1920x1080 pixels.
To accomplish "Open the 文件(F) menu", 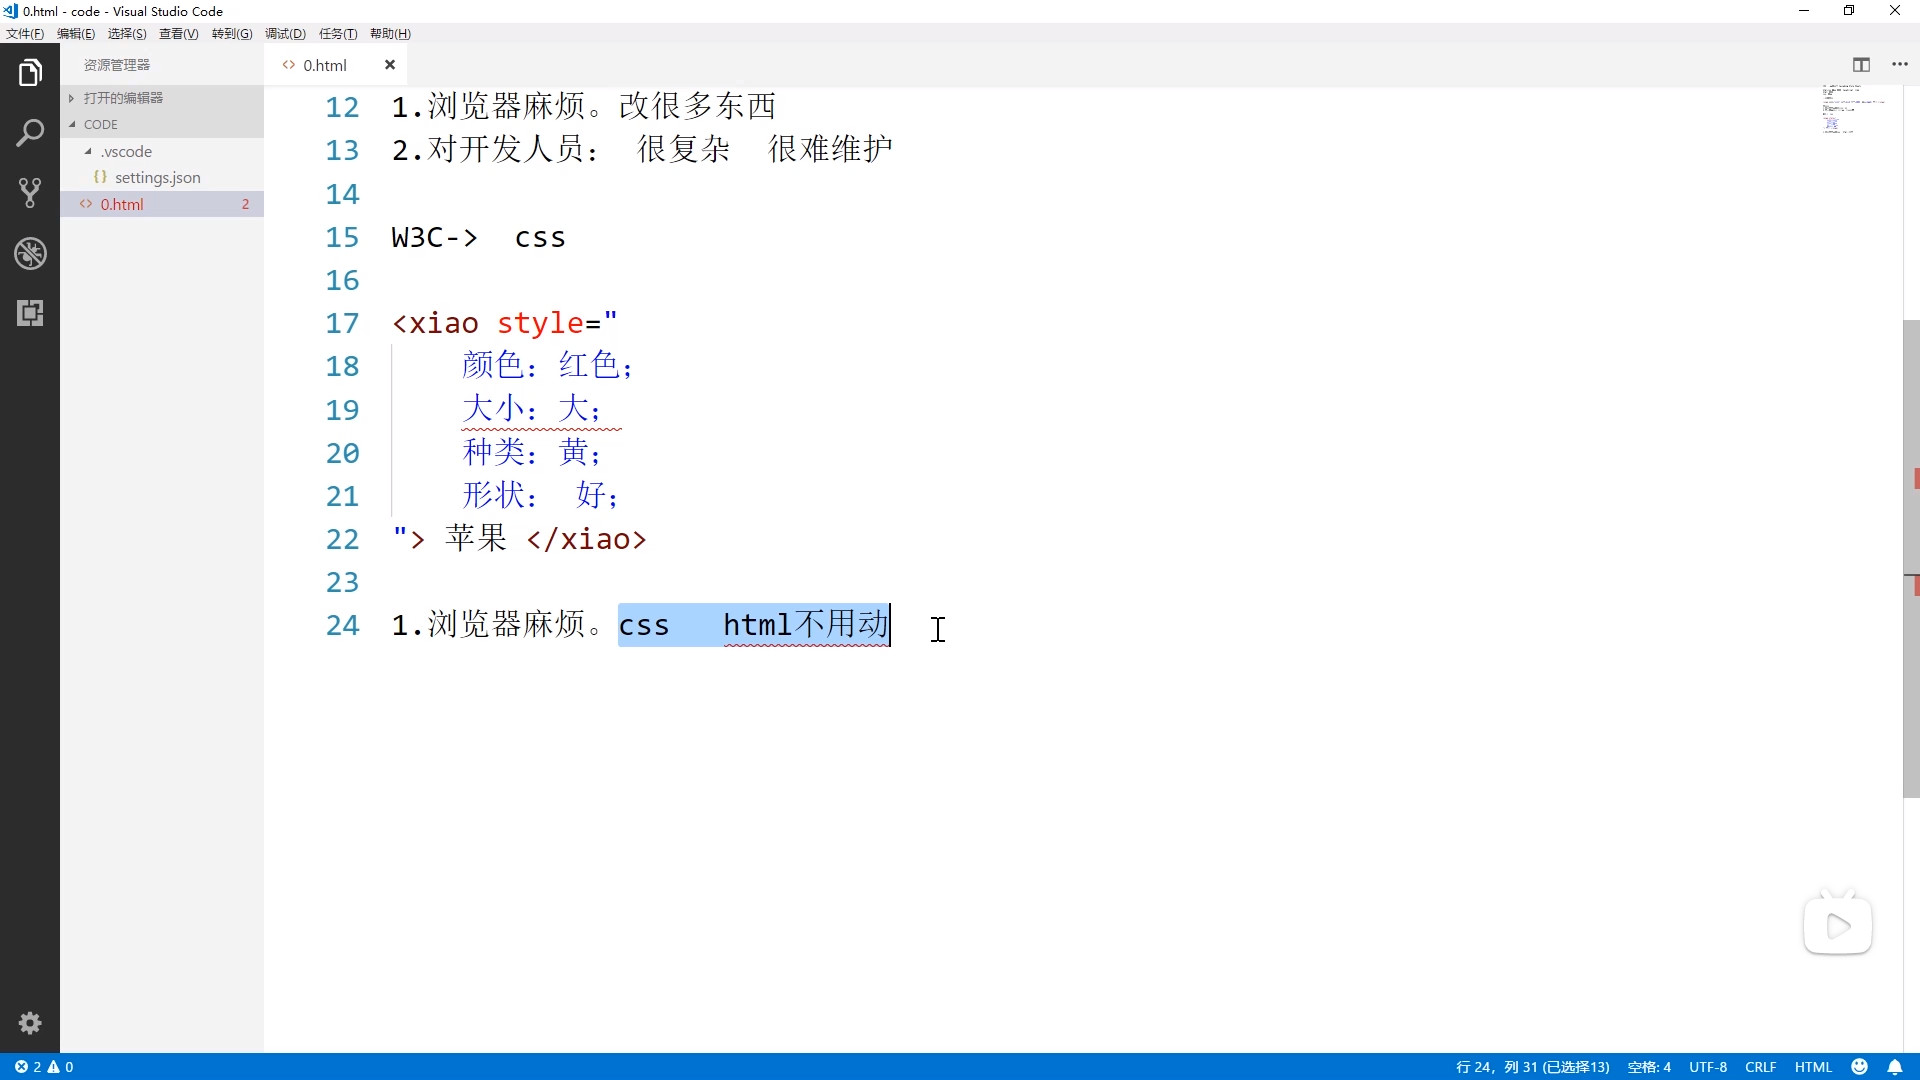I will point(24,34).
